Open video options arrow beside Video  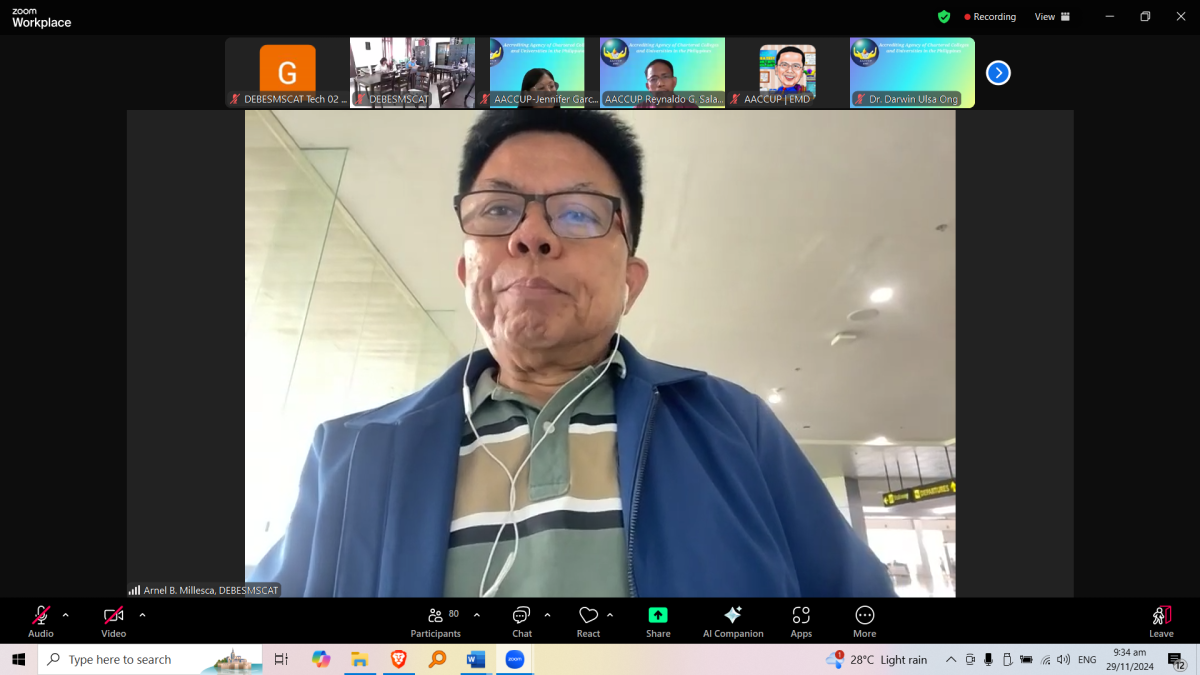coord(142,615)
